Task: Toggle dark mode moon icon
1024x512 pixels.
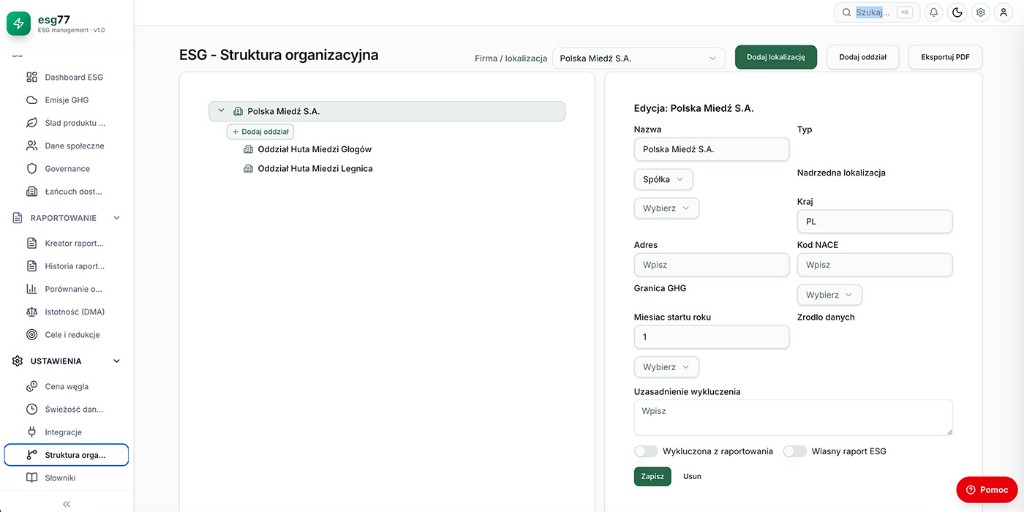Action: (957, 12)
